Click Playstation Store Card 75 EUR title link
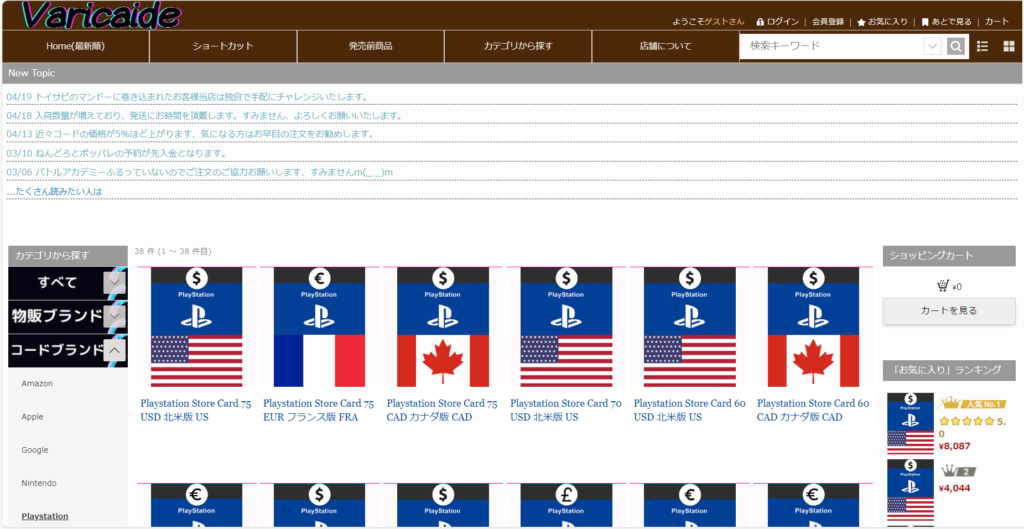The width and height of the screenshot is (1024, 529). click(319, 410)
